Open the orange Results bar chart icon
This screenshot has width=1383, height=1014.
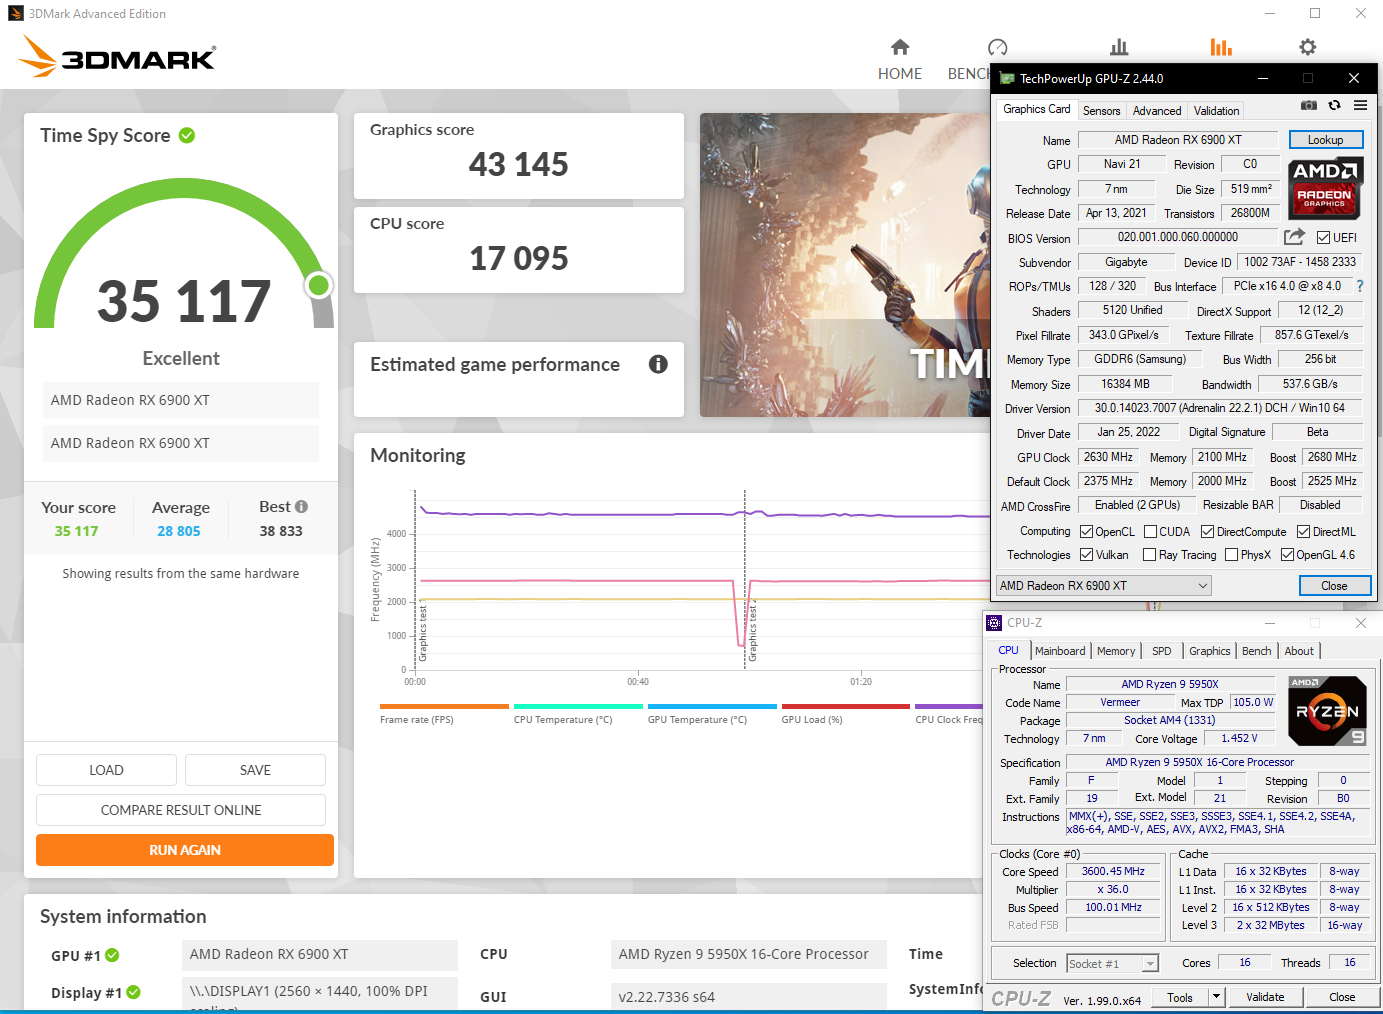coord(1221,47)
